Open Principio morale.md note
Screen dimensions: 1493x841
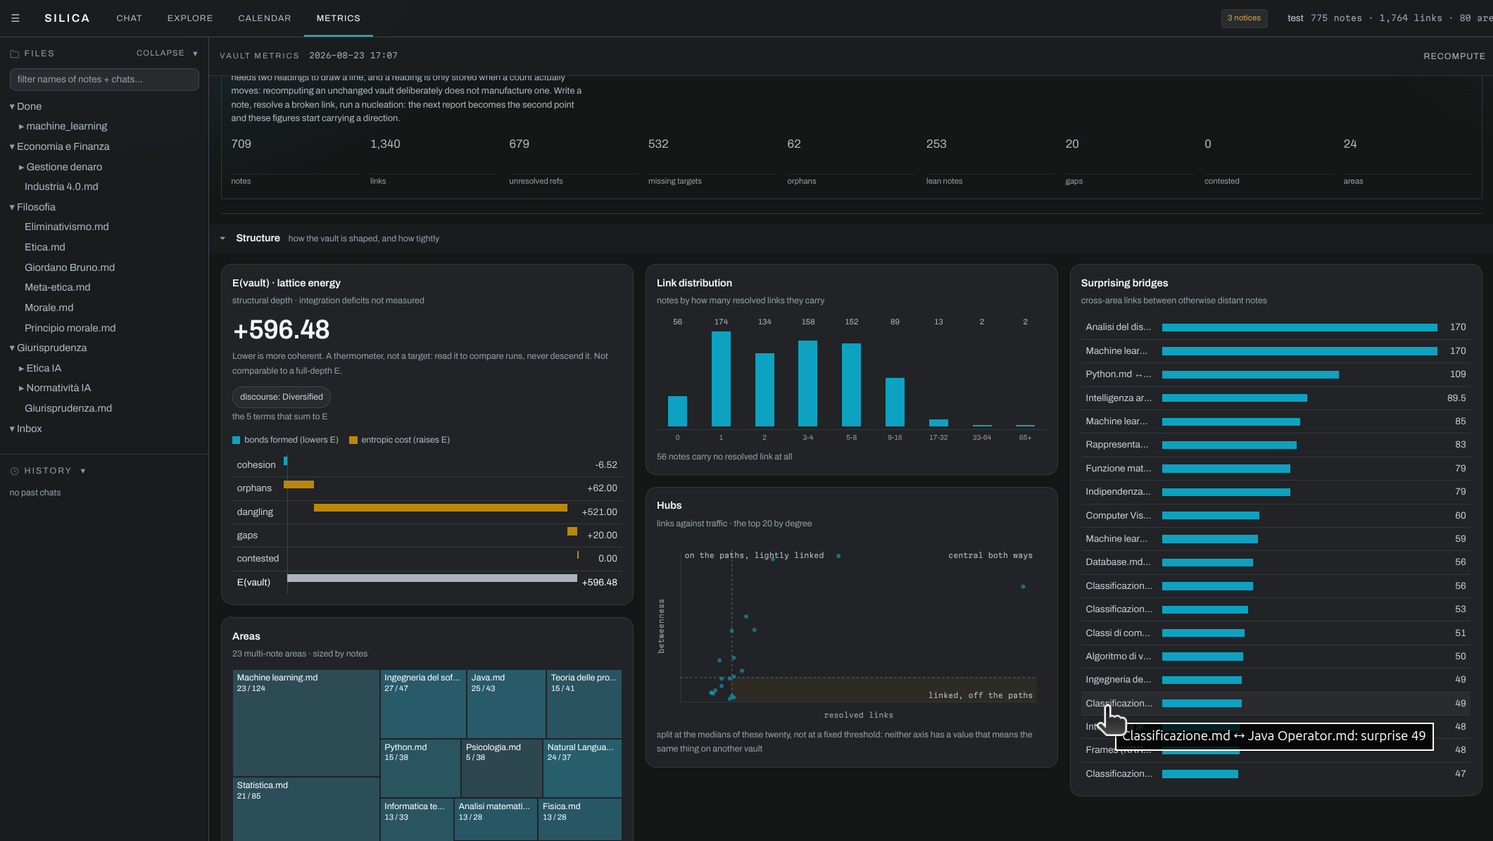(70, 328)
